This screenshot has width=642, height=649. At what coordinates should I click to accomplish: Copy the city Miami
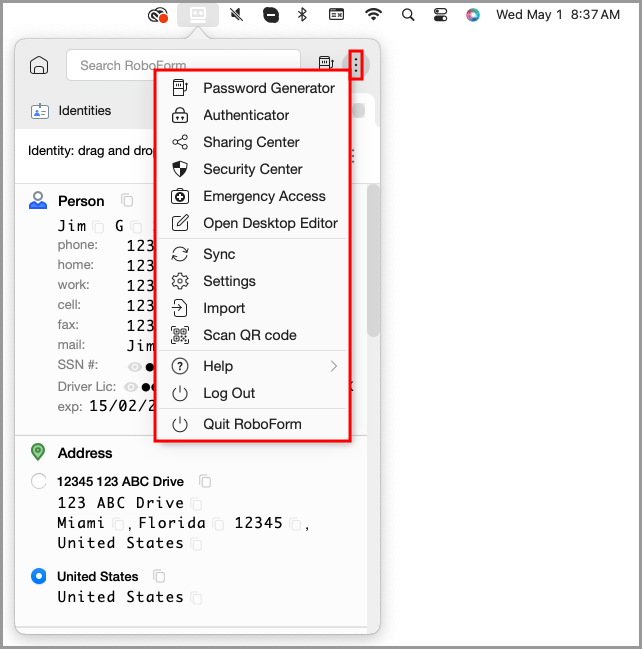coord(118,524)
